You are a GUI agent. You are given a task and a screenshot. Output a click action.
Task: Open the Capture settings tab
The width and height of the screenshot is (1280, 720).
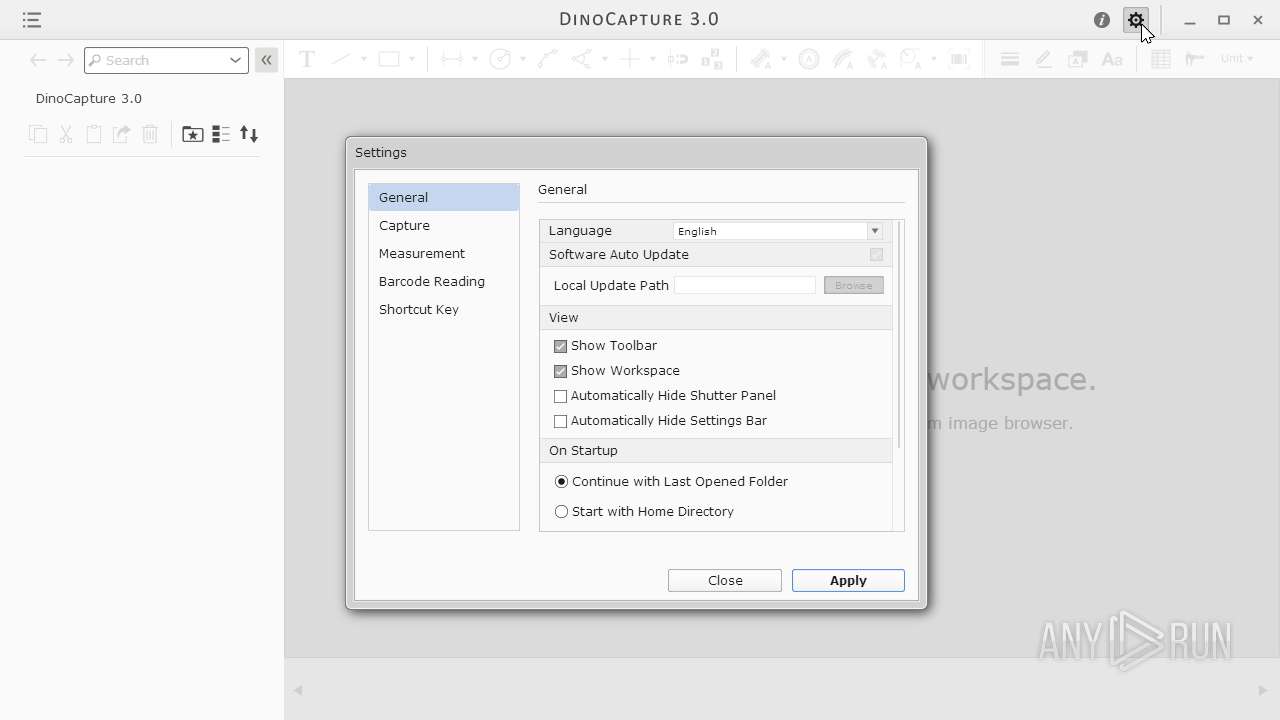(444, 225)
